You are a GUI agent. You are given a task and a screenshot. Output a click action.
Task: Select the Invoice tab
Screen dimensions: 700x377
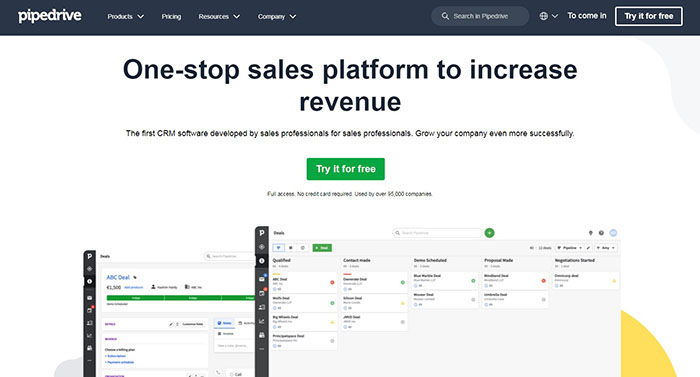225,333
